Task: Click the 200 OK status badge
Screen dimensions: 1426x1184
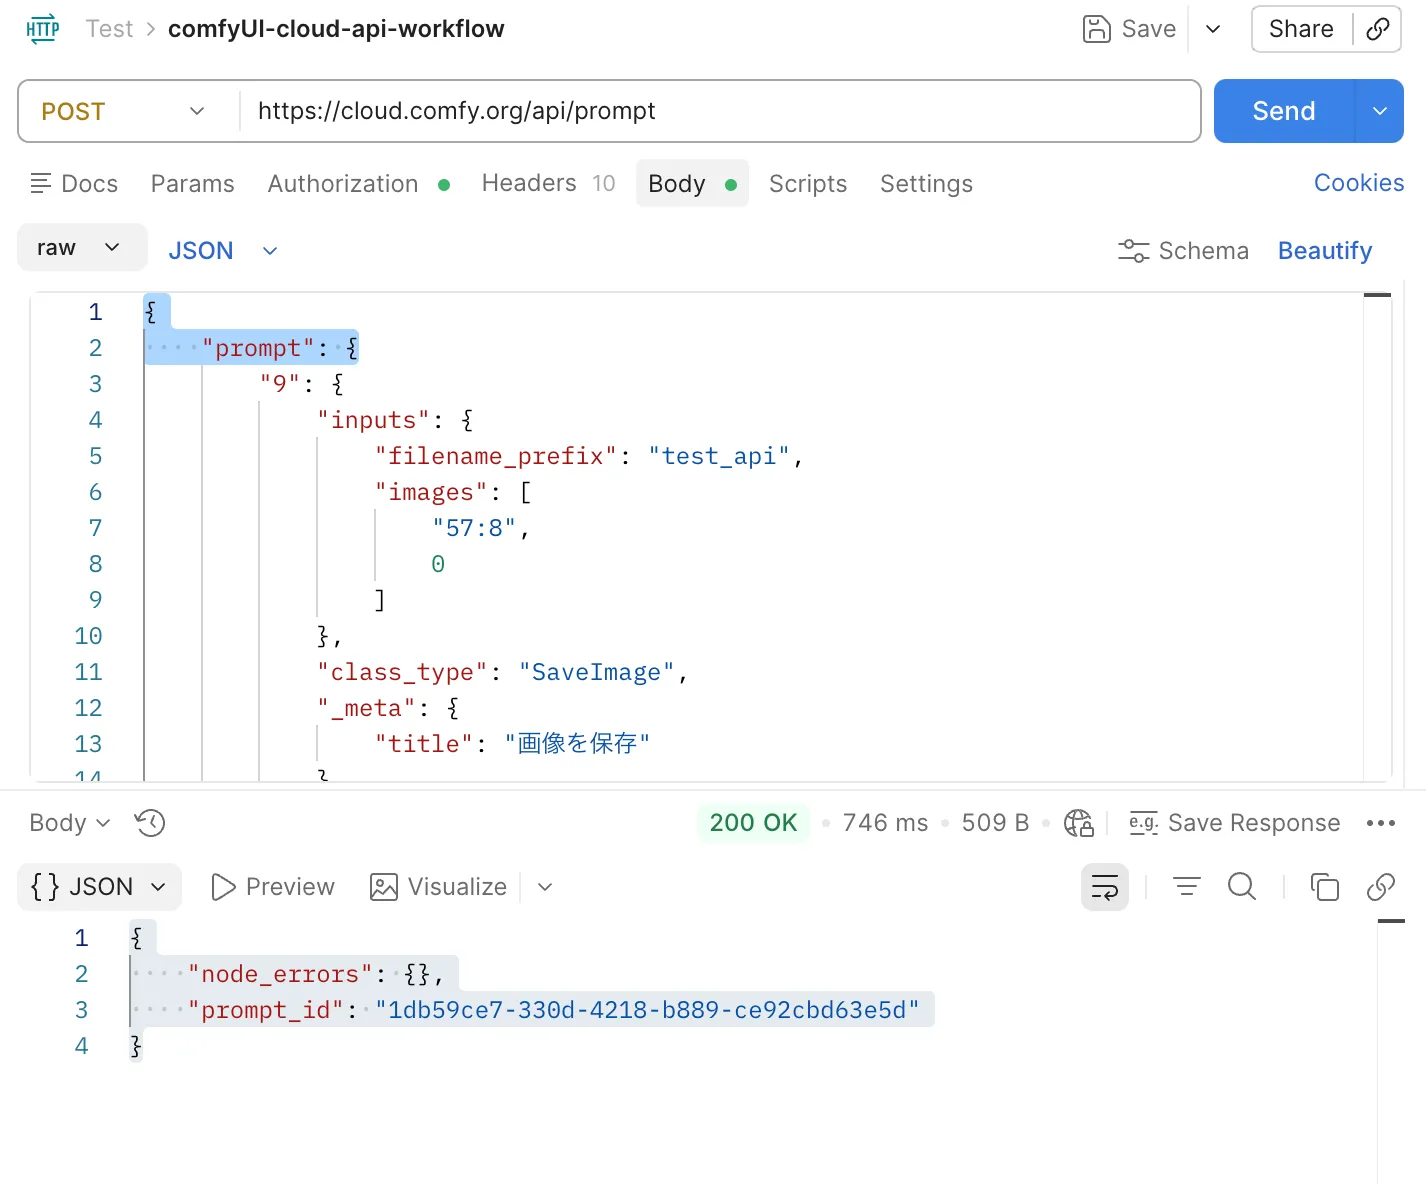Action: pyautogui.click(x=753, y=823)
